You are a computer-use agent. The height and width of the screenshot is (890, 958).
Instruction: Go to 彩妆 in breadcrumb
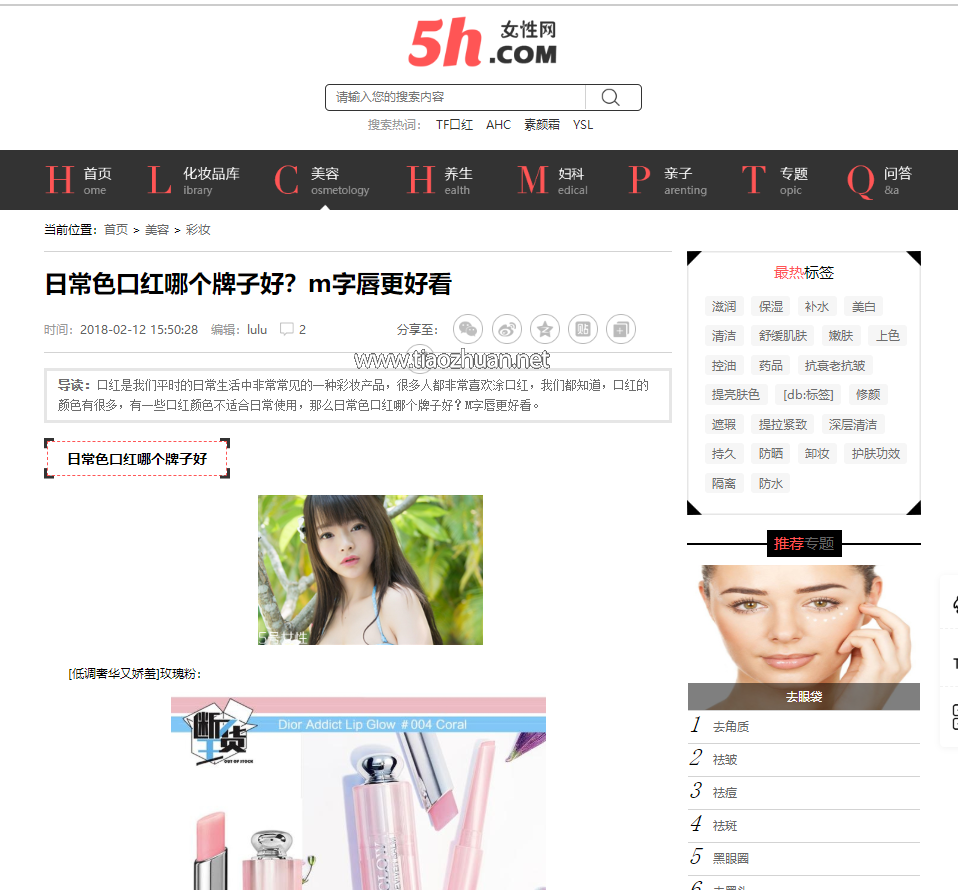198,230
